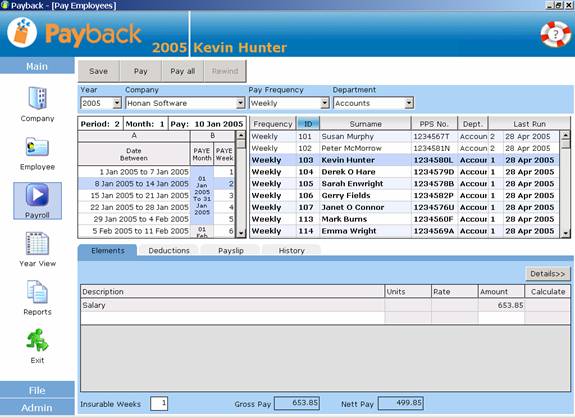Click the Pay button
Viewport: 575px width, 418px height.
[x=140, y=71]
